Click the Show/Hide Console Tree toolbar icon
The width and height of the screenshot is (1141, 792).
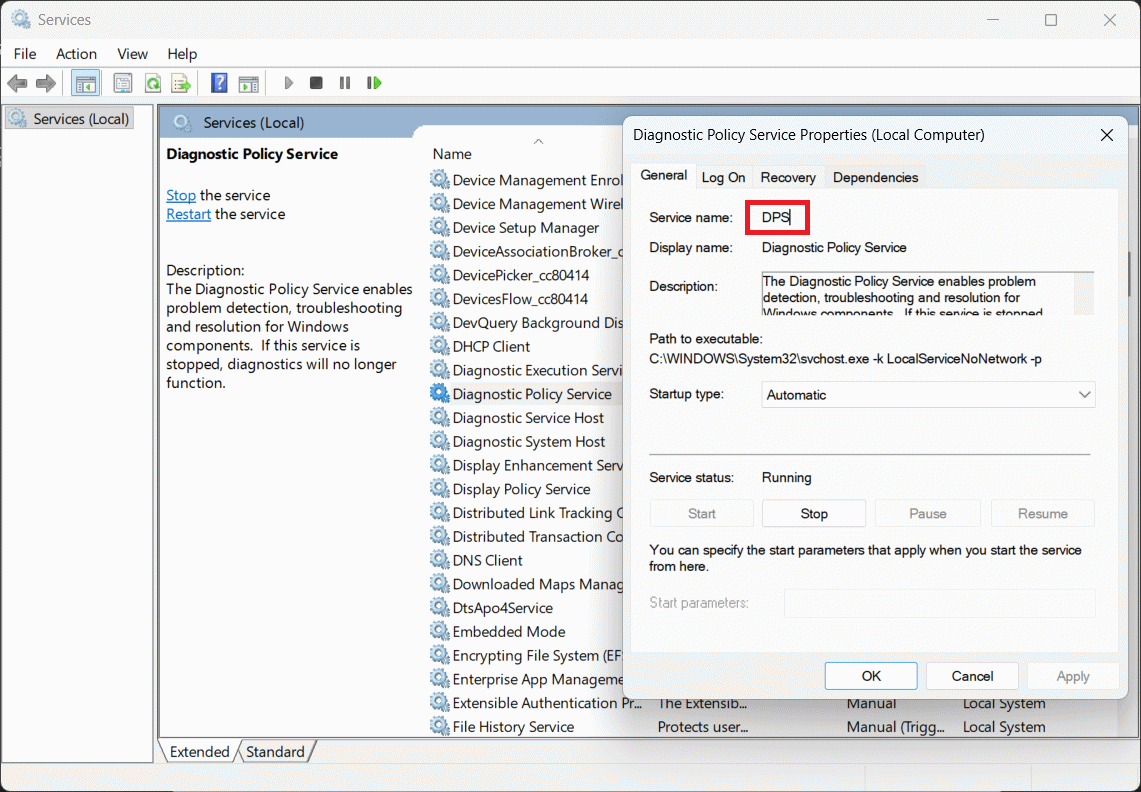click(85, 83)
